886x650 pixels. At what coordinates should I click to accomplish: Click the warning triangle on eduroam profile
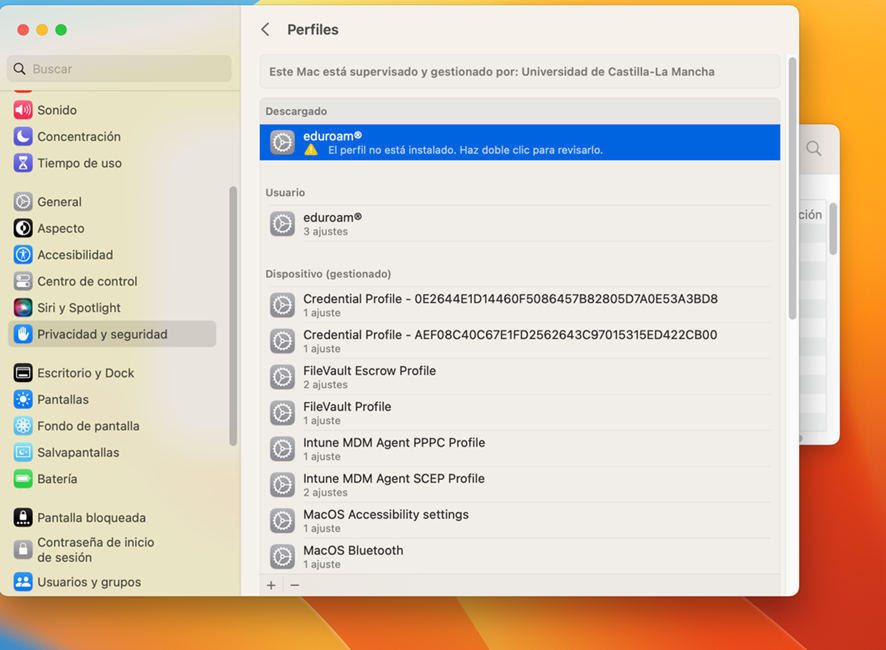311,150
